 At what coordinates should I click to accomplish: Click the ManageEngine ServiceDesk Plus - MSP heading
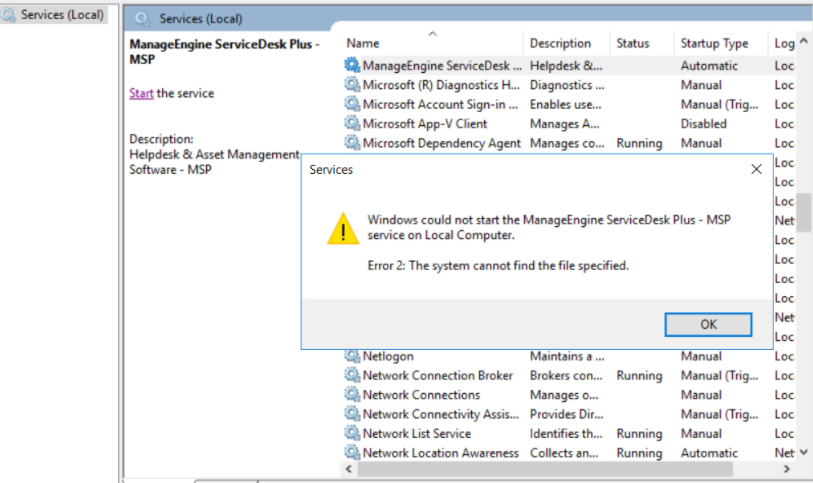point(224,51)
